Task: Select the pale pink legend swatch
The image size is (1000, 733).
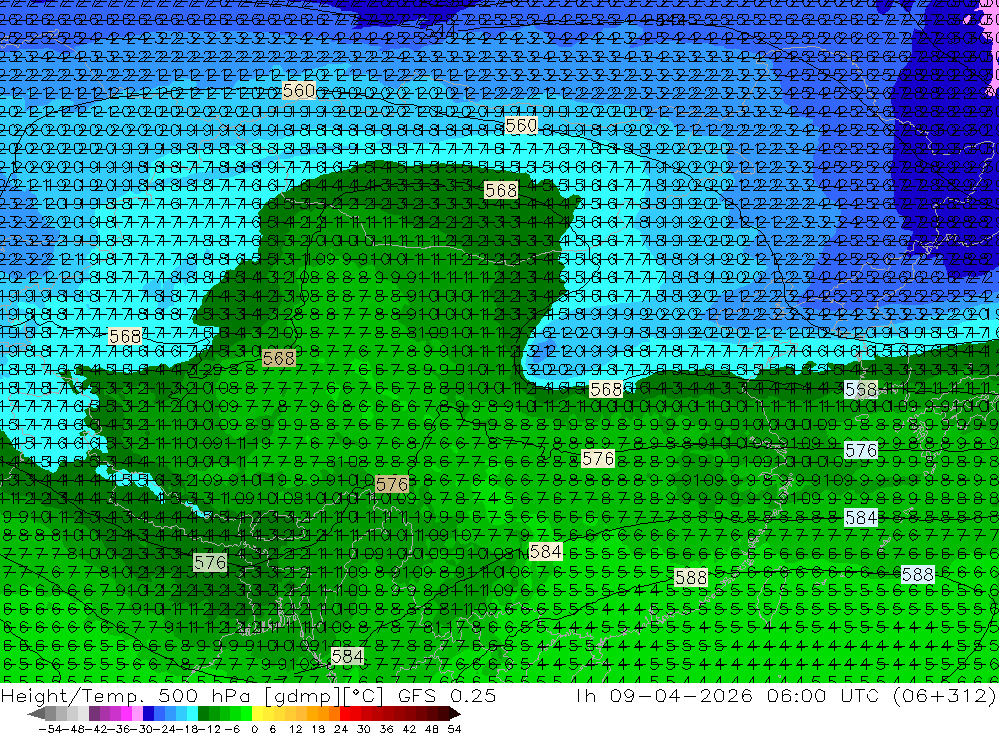Action: pyautogui.click(x=138, y=714)
